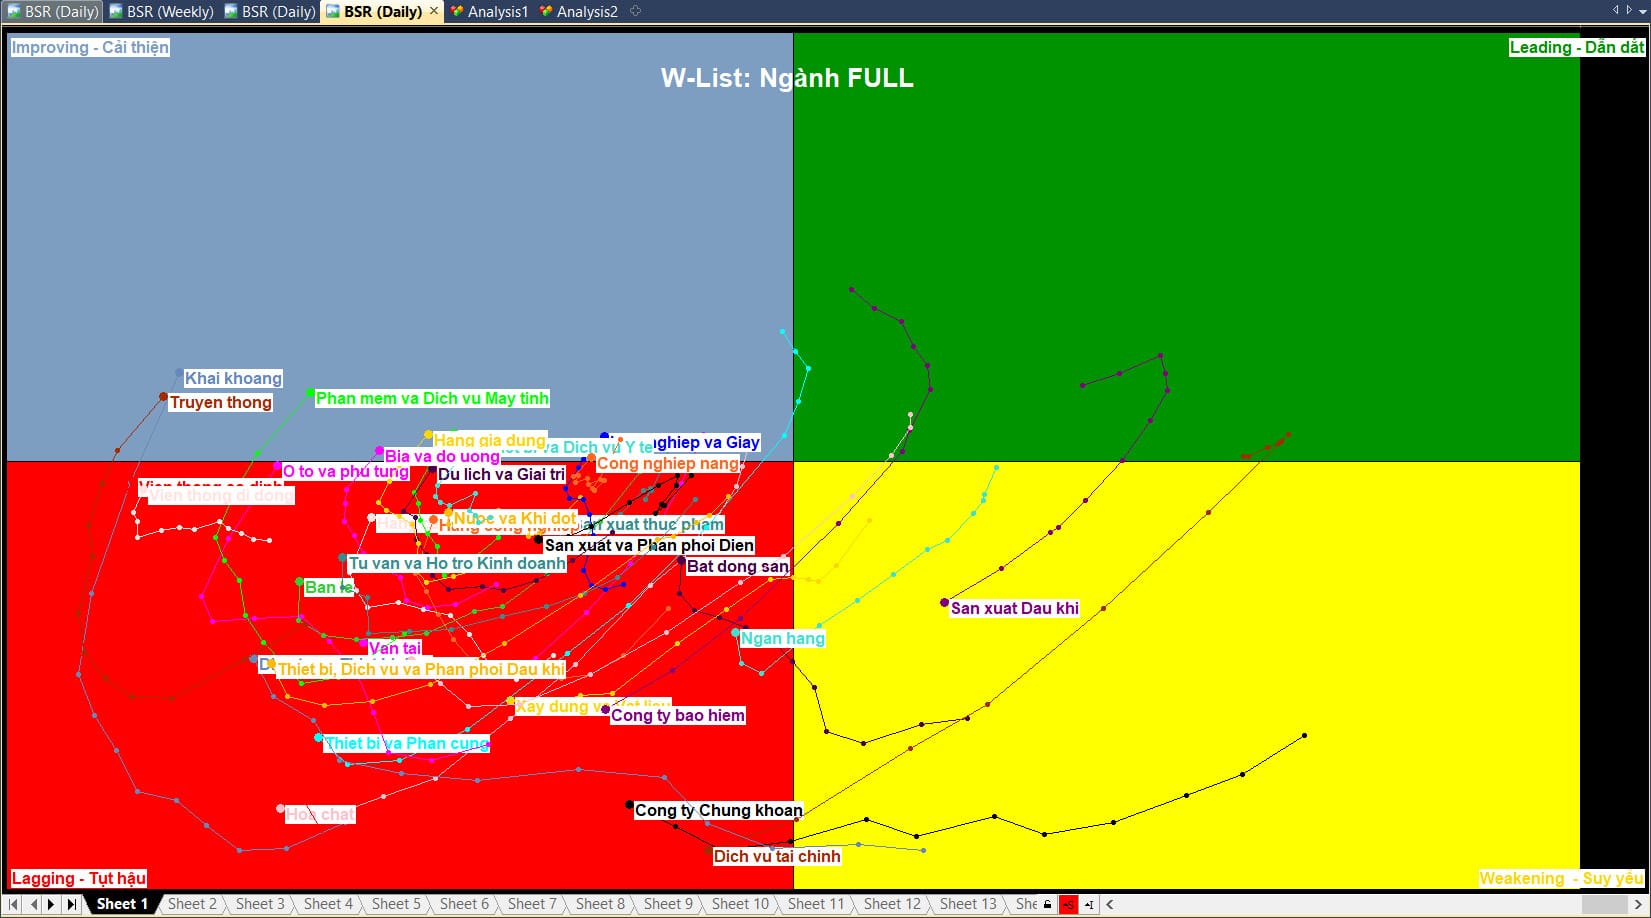Click 'San xuat va Phan phoi Dien' label
This screenshot has height=918, width=1651.
point(649,545)
